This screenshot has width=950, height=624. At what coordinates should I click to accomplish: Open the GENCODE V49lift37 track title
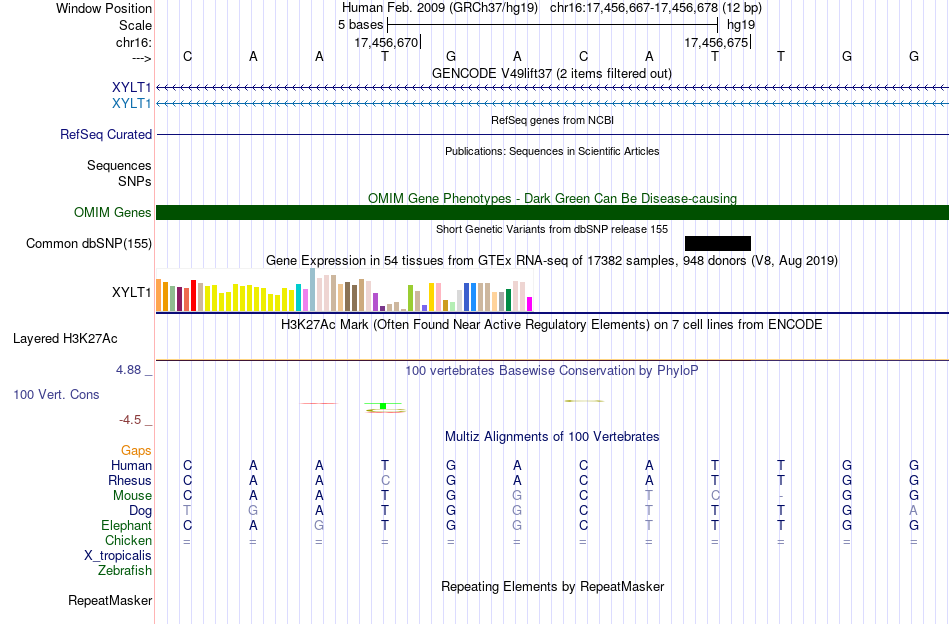[551, 73]
